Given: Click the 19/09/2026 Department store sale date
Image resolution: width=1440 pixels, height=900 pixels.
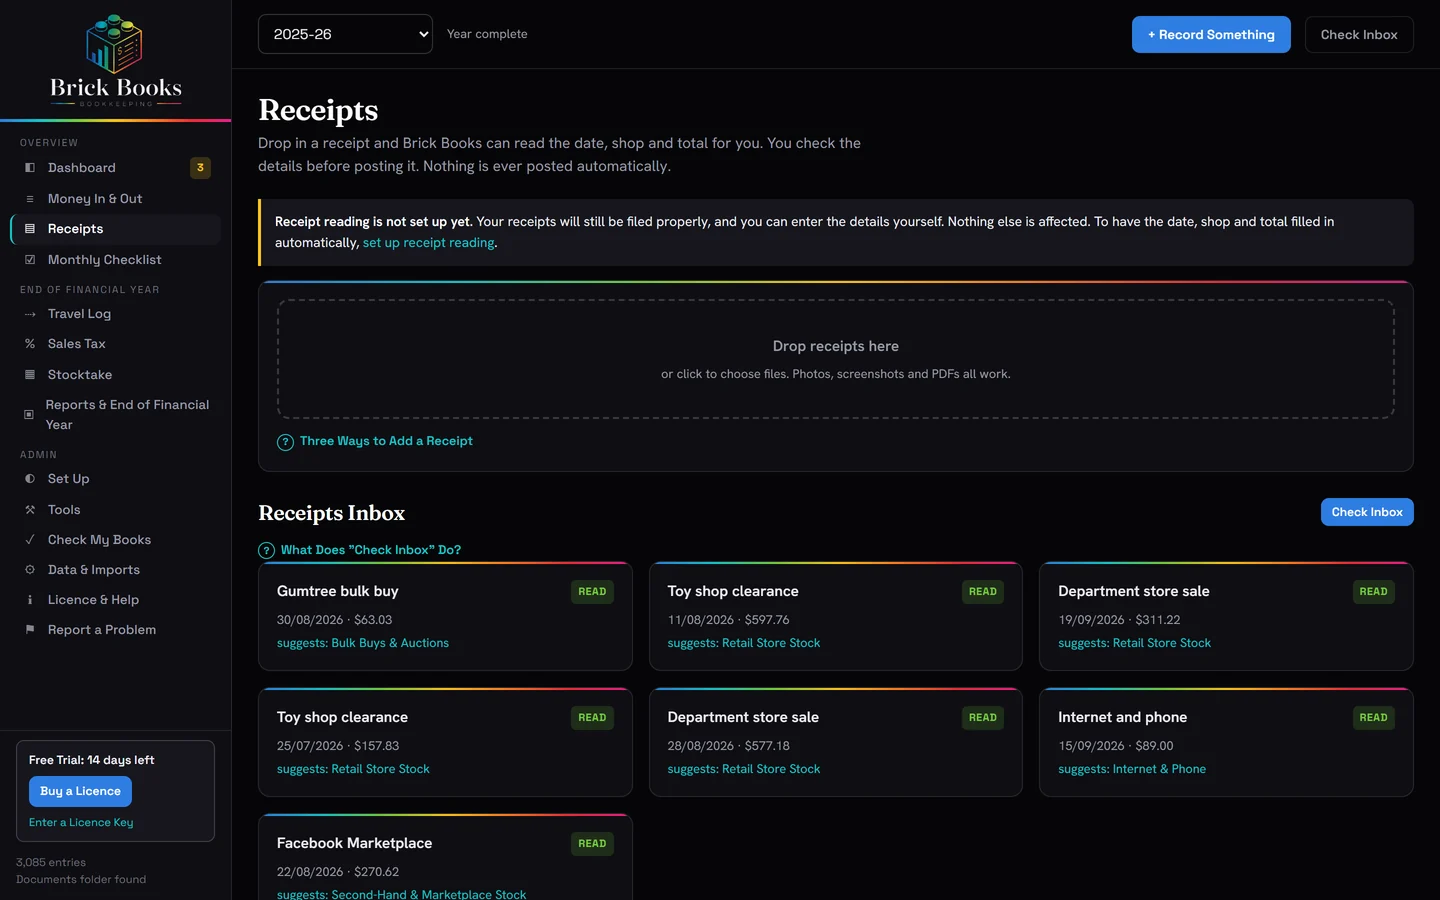Looking at the screenshot, I should 1092,620.
